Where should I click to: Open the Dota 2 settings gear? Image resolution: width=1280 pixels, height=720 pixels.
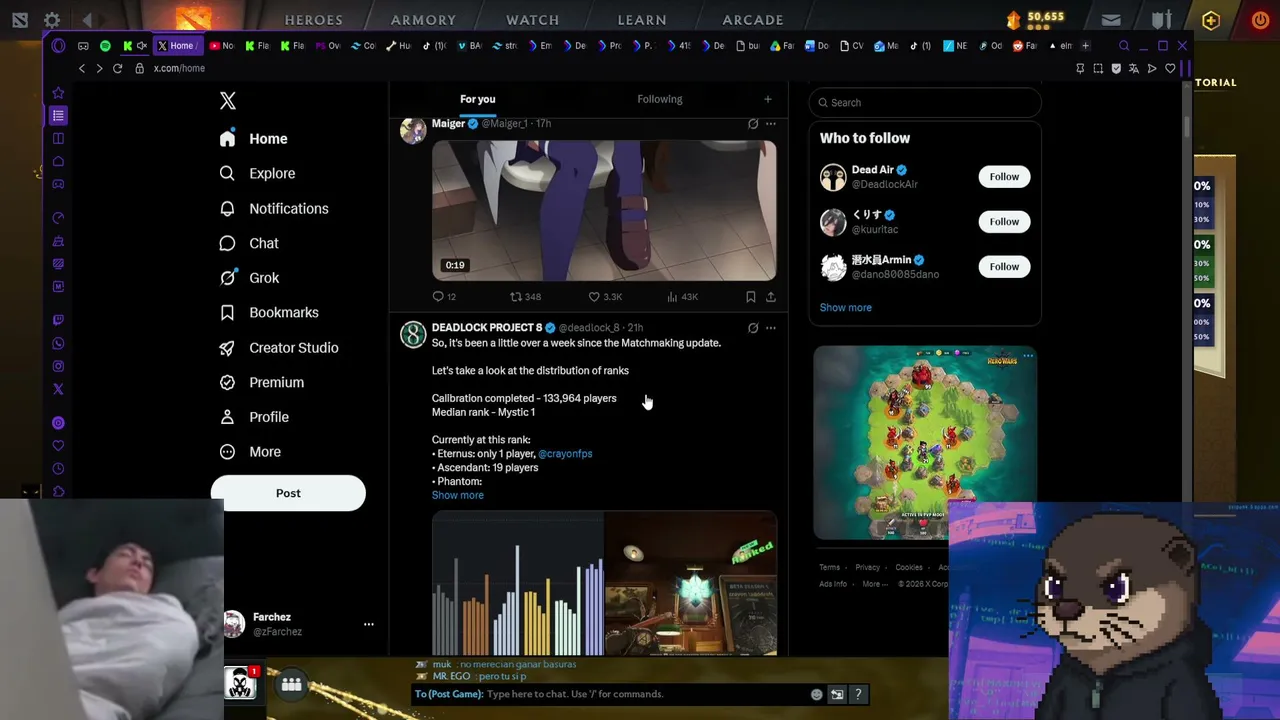52,19
